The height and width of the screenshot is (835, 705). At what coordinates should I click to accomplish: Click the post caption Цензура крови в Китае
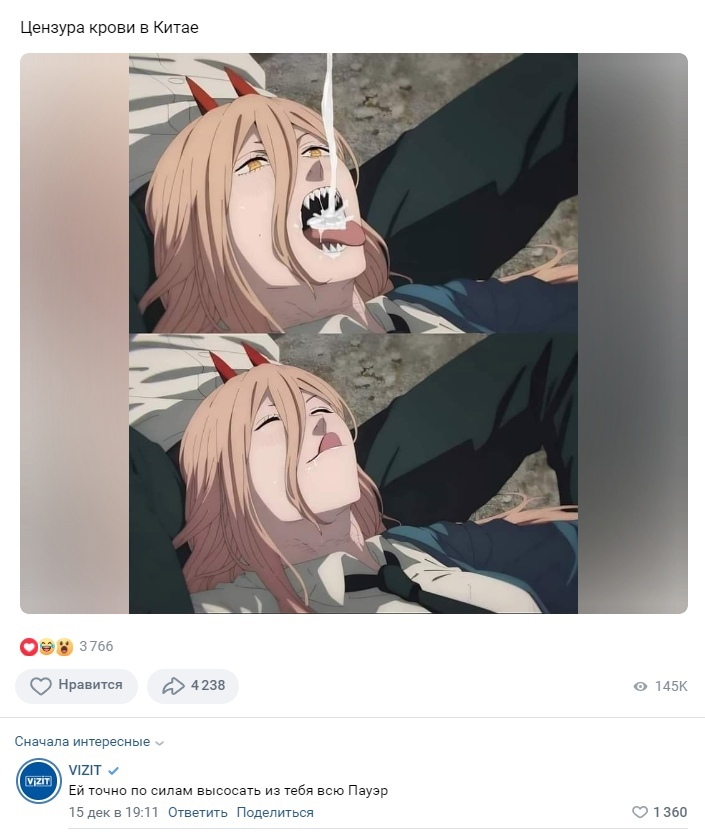(x=110, y=28)
